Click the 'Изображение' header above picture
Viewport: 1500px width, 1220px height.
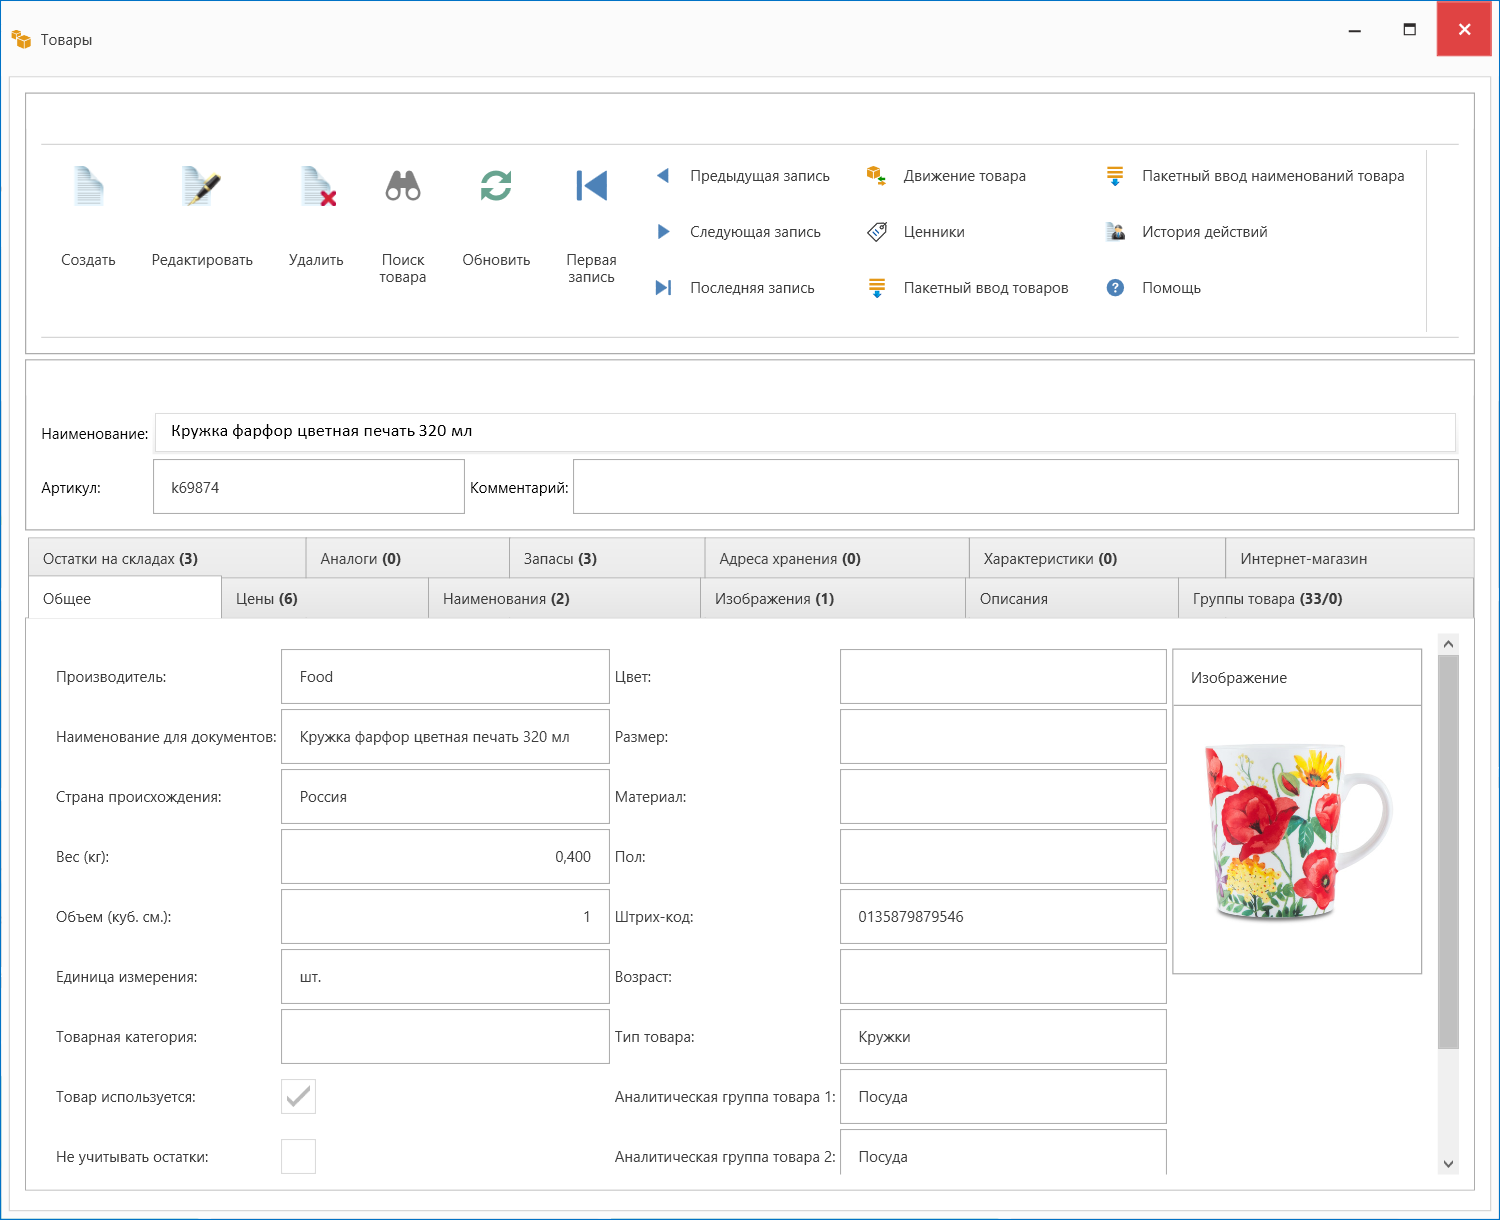pyautogui.click(x=1296, y=678)
